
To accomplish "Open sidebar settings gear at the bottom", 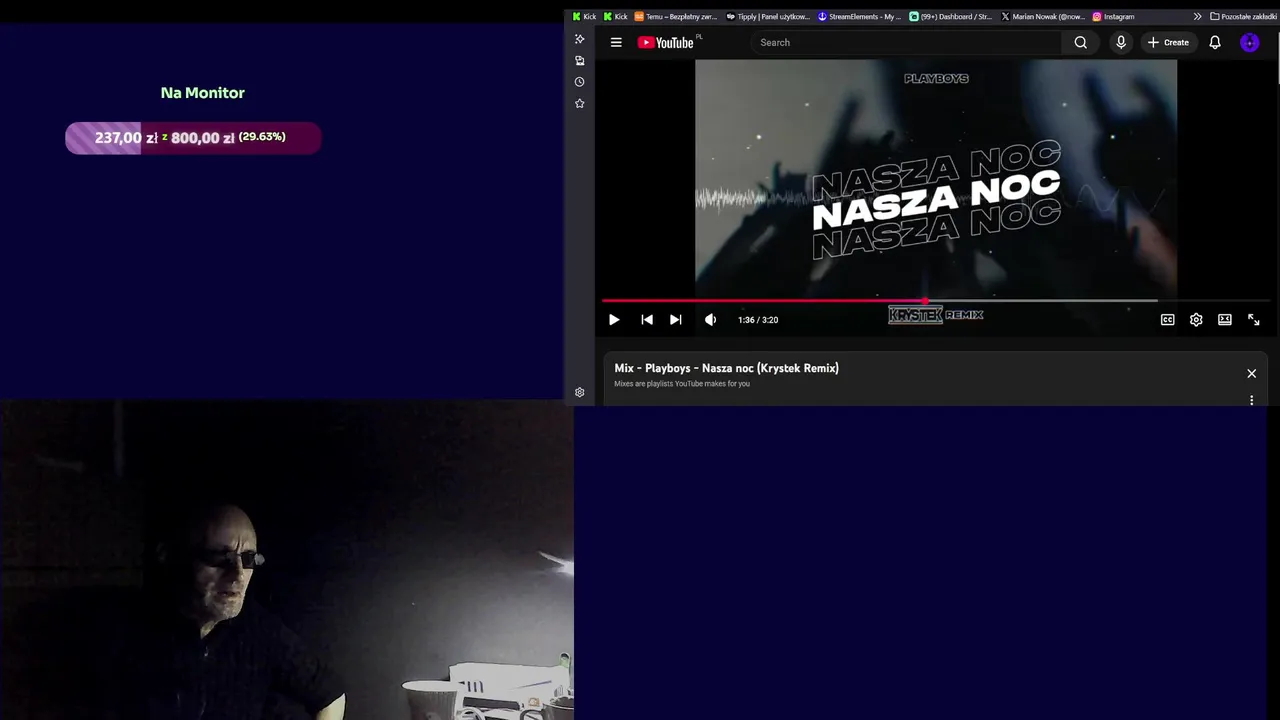I will (x=579, y=392).
